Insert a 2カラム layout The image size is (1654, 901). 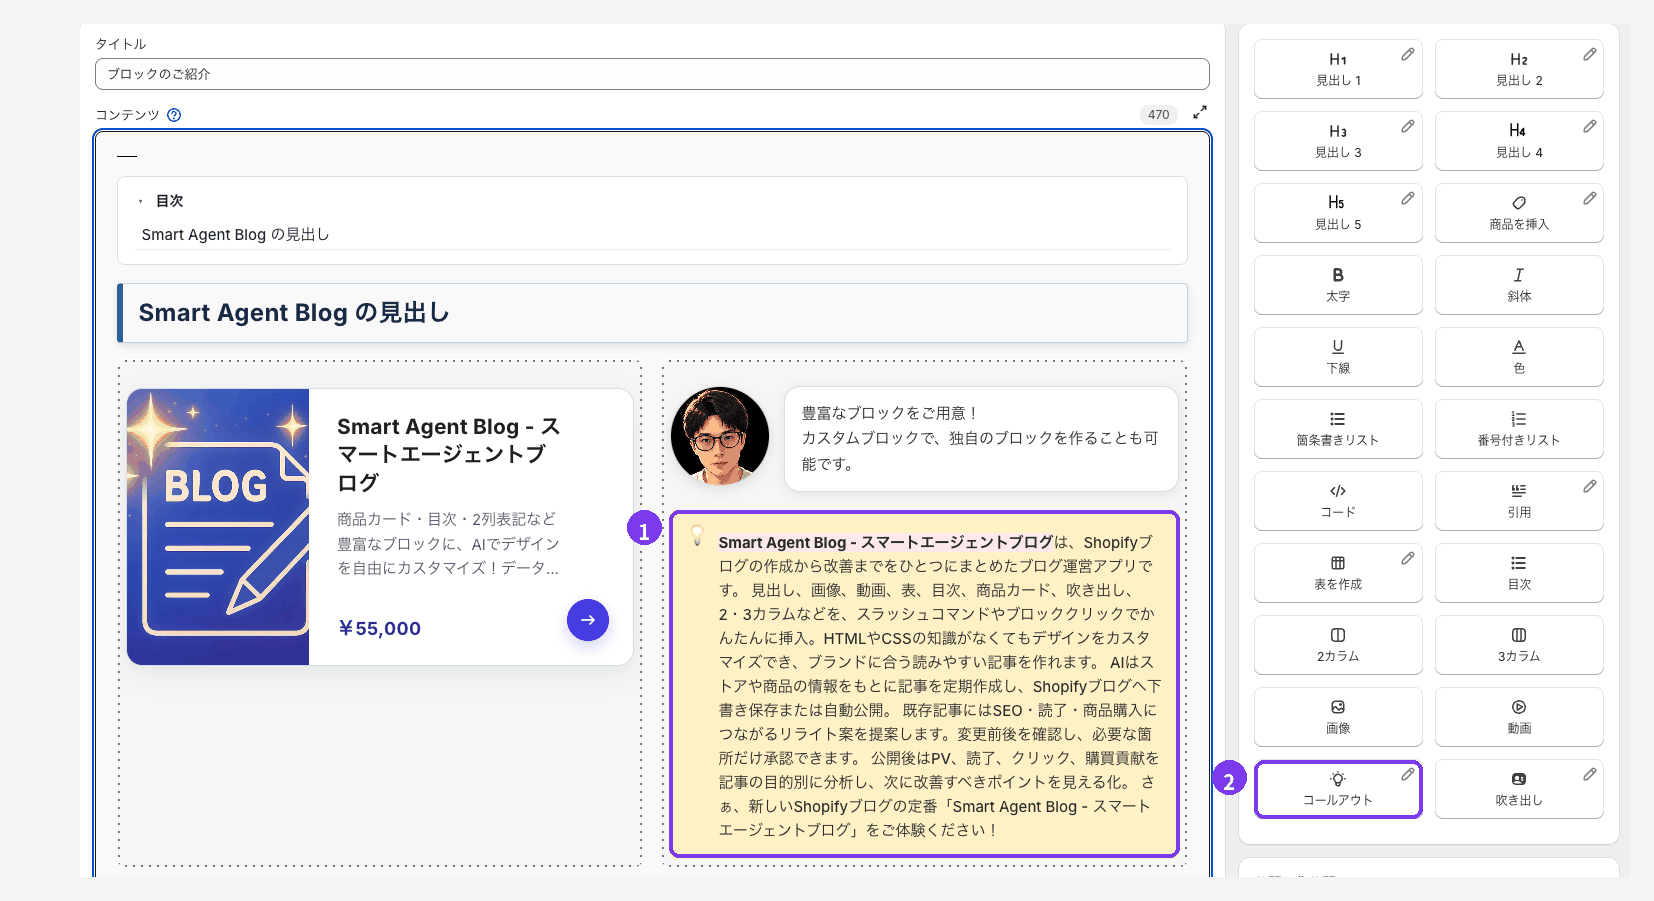pyautogui.click(x=1338, y=645)
